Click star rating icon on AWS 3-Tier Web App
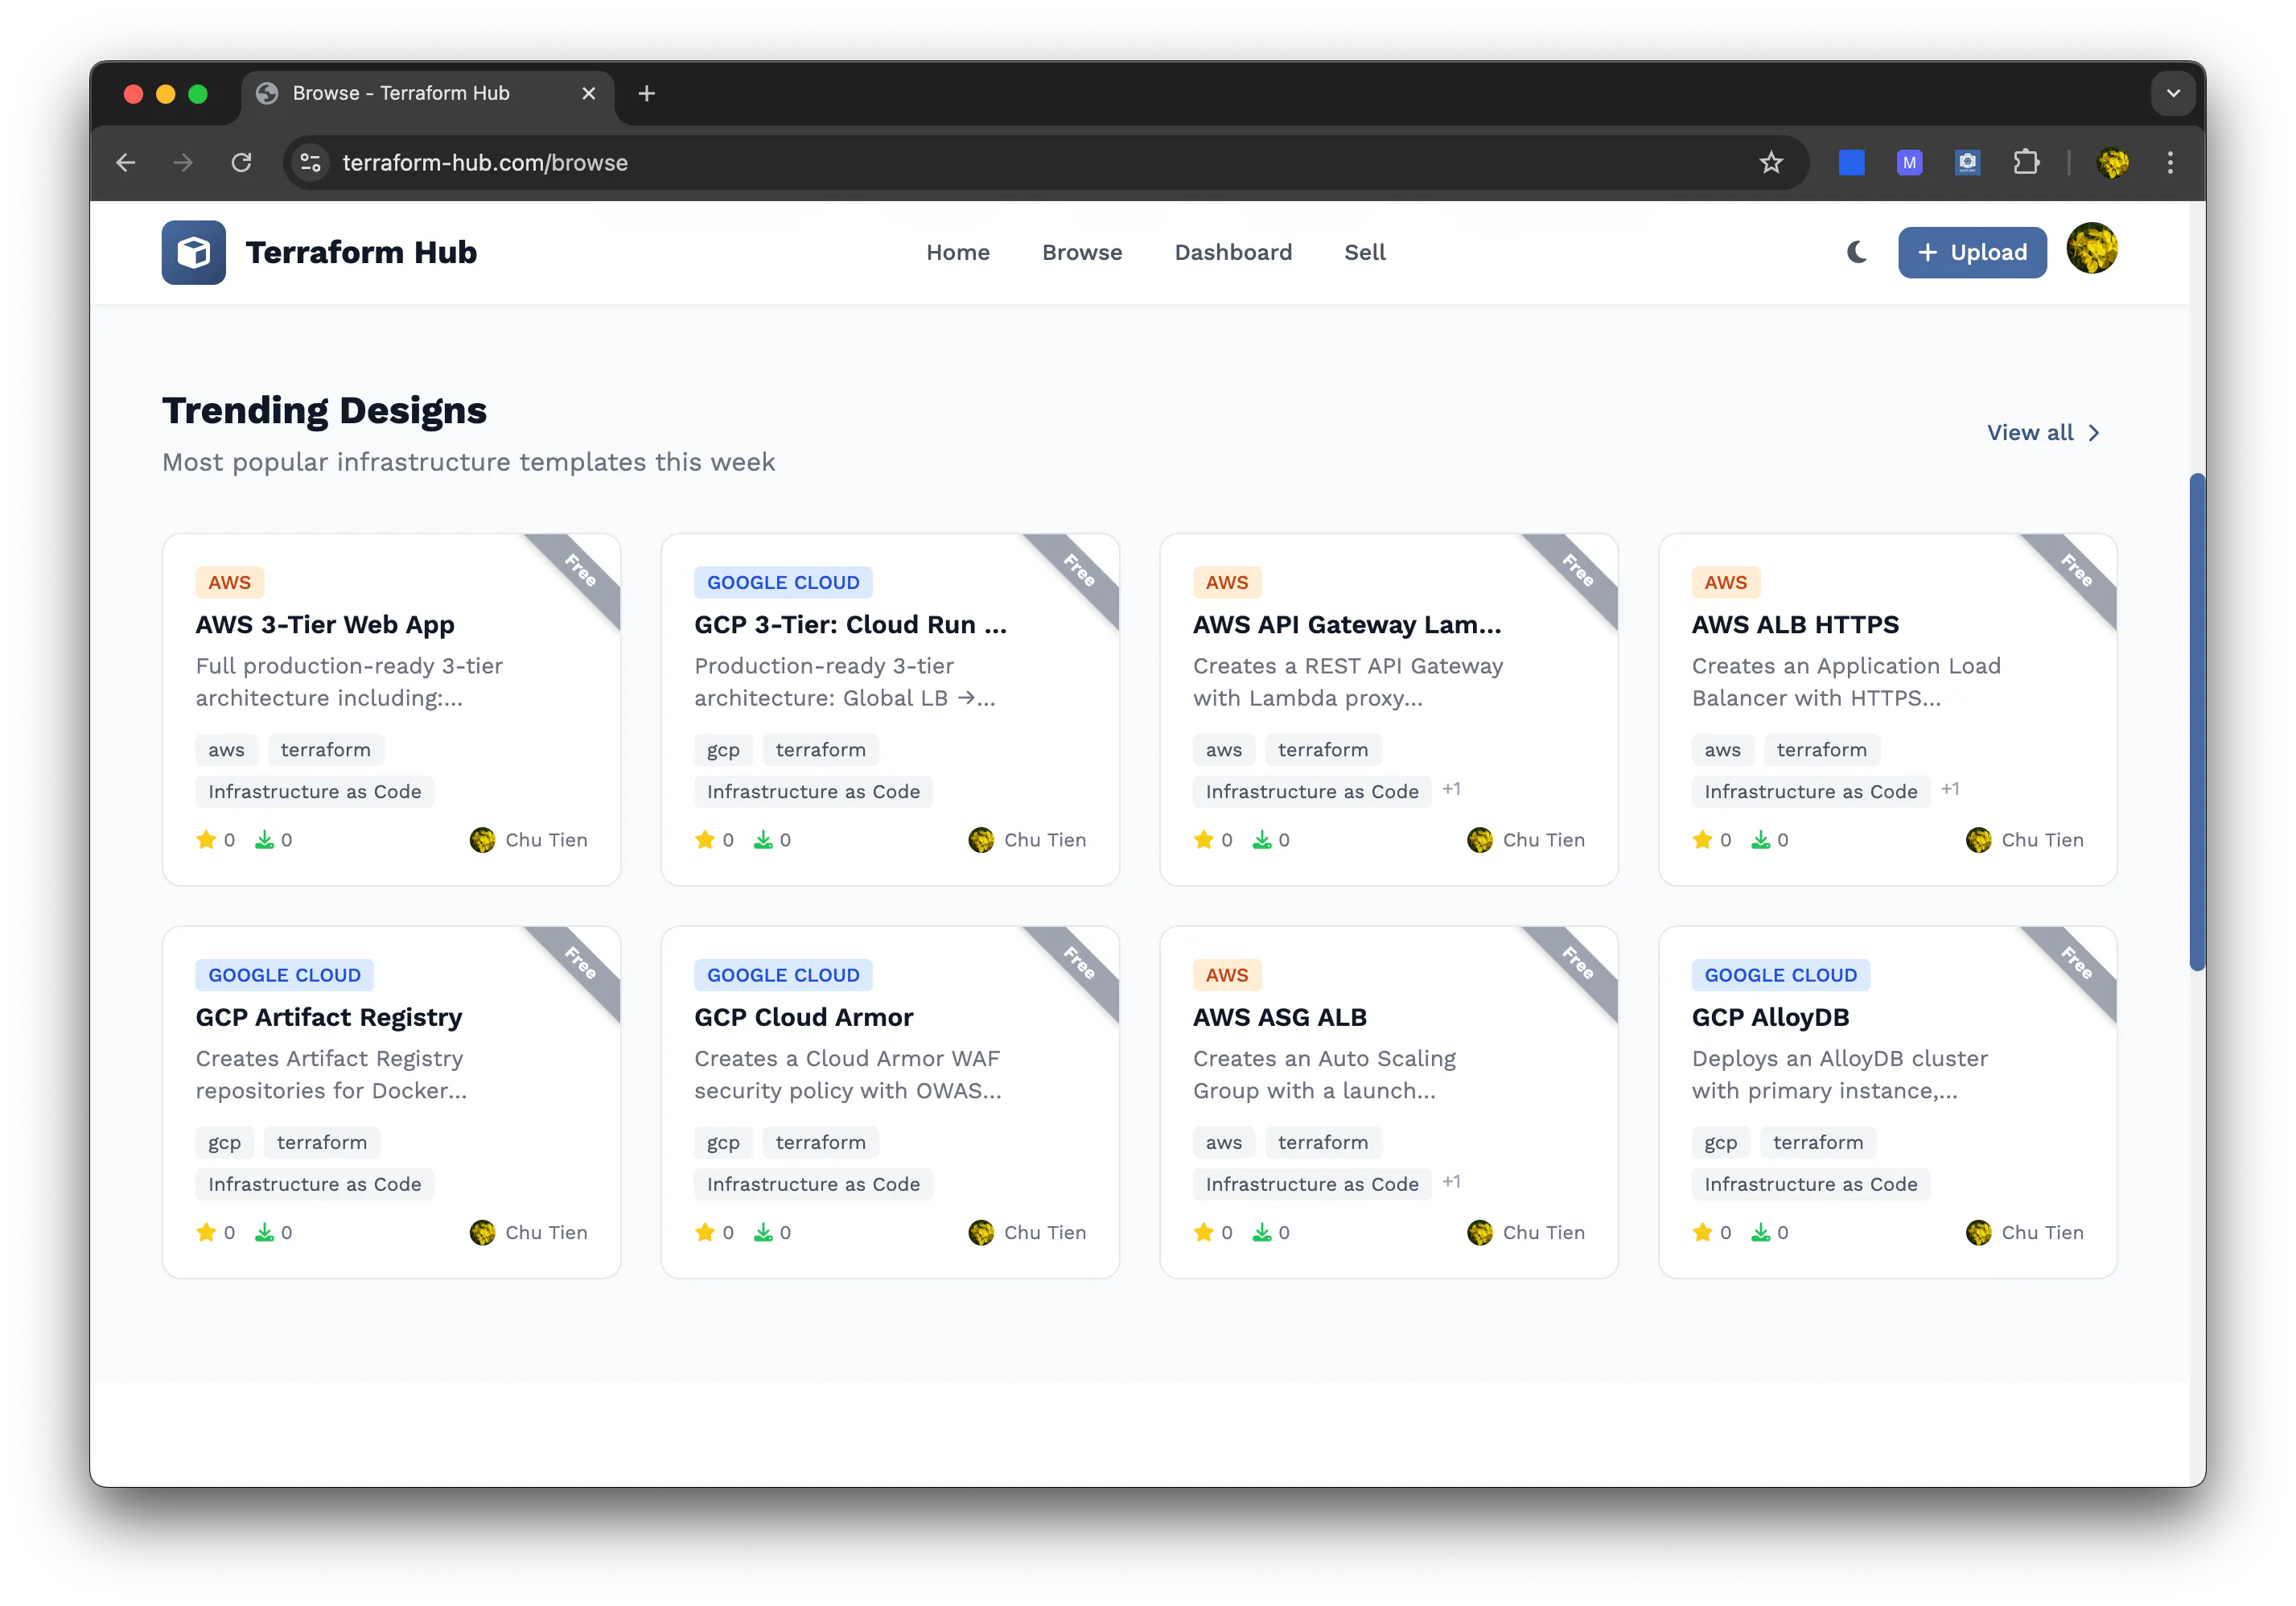This screenshot has height=1606, width=2296. tap(206, 839)
